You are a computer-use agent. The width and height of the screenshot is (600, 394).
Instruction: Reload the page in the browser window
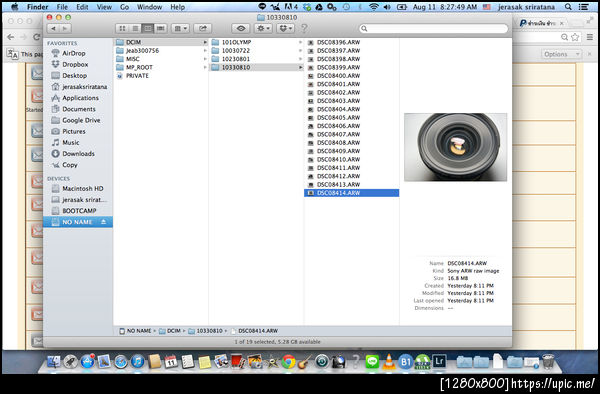pyautogui.click(x=37, y=37)
